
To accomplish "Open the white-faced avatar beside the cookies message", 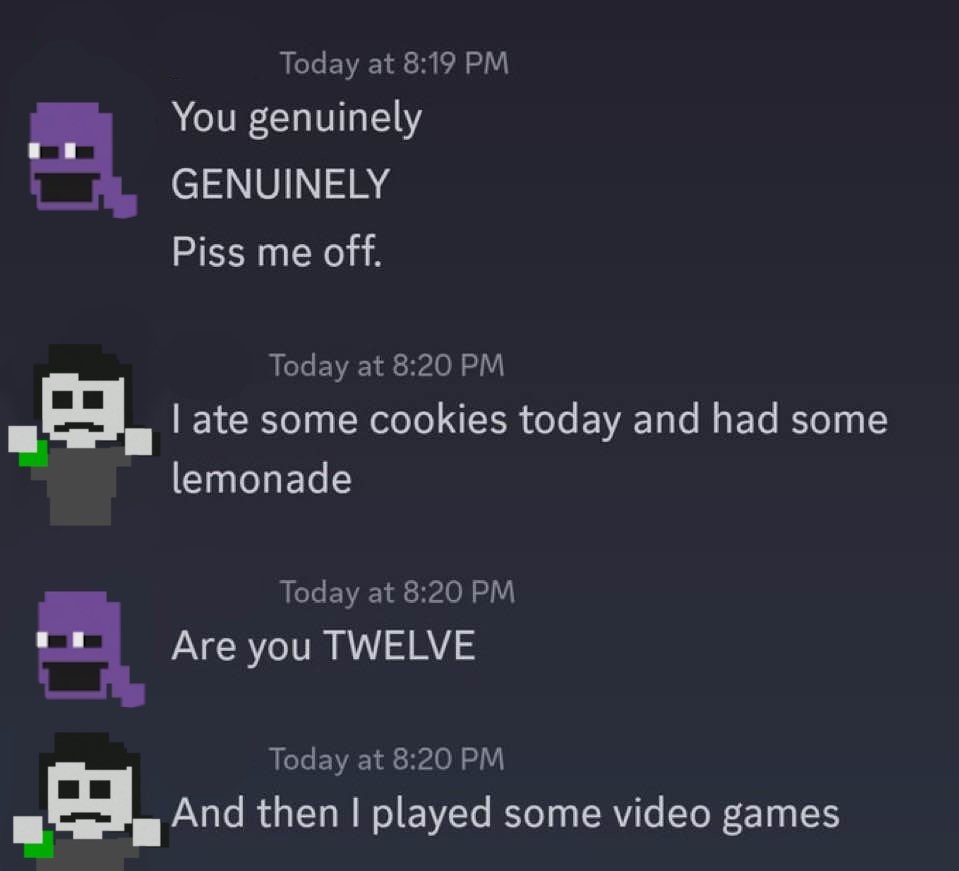I will 81,435.
